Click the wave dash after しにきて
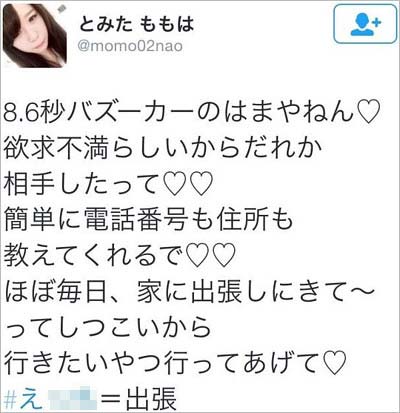Image resolution: width=400 pixels, height=413 pixels. (x=363, y=291)
